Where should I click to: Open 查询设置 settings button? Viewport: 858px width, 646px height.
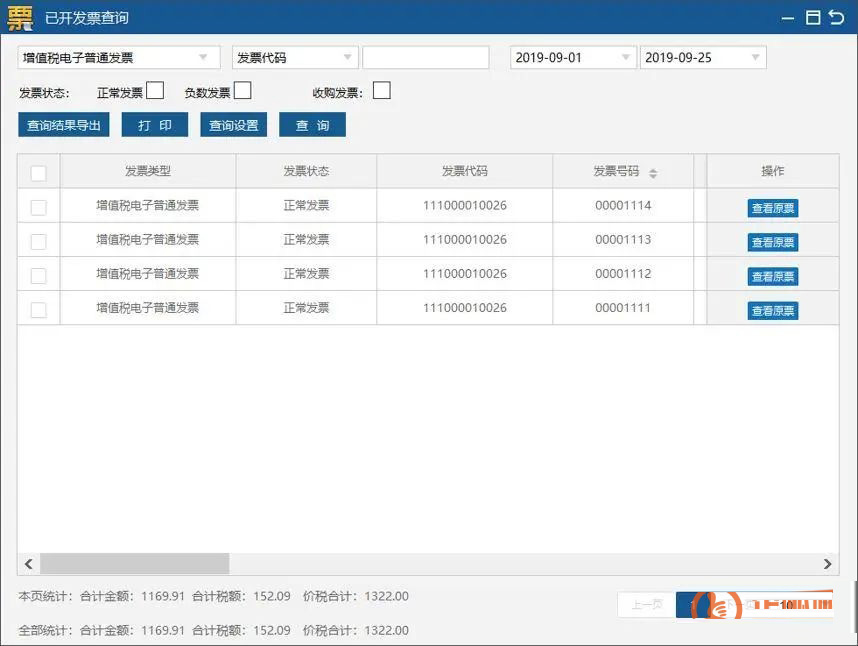click(234, 125)
